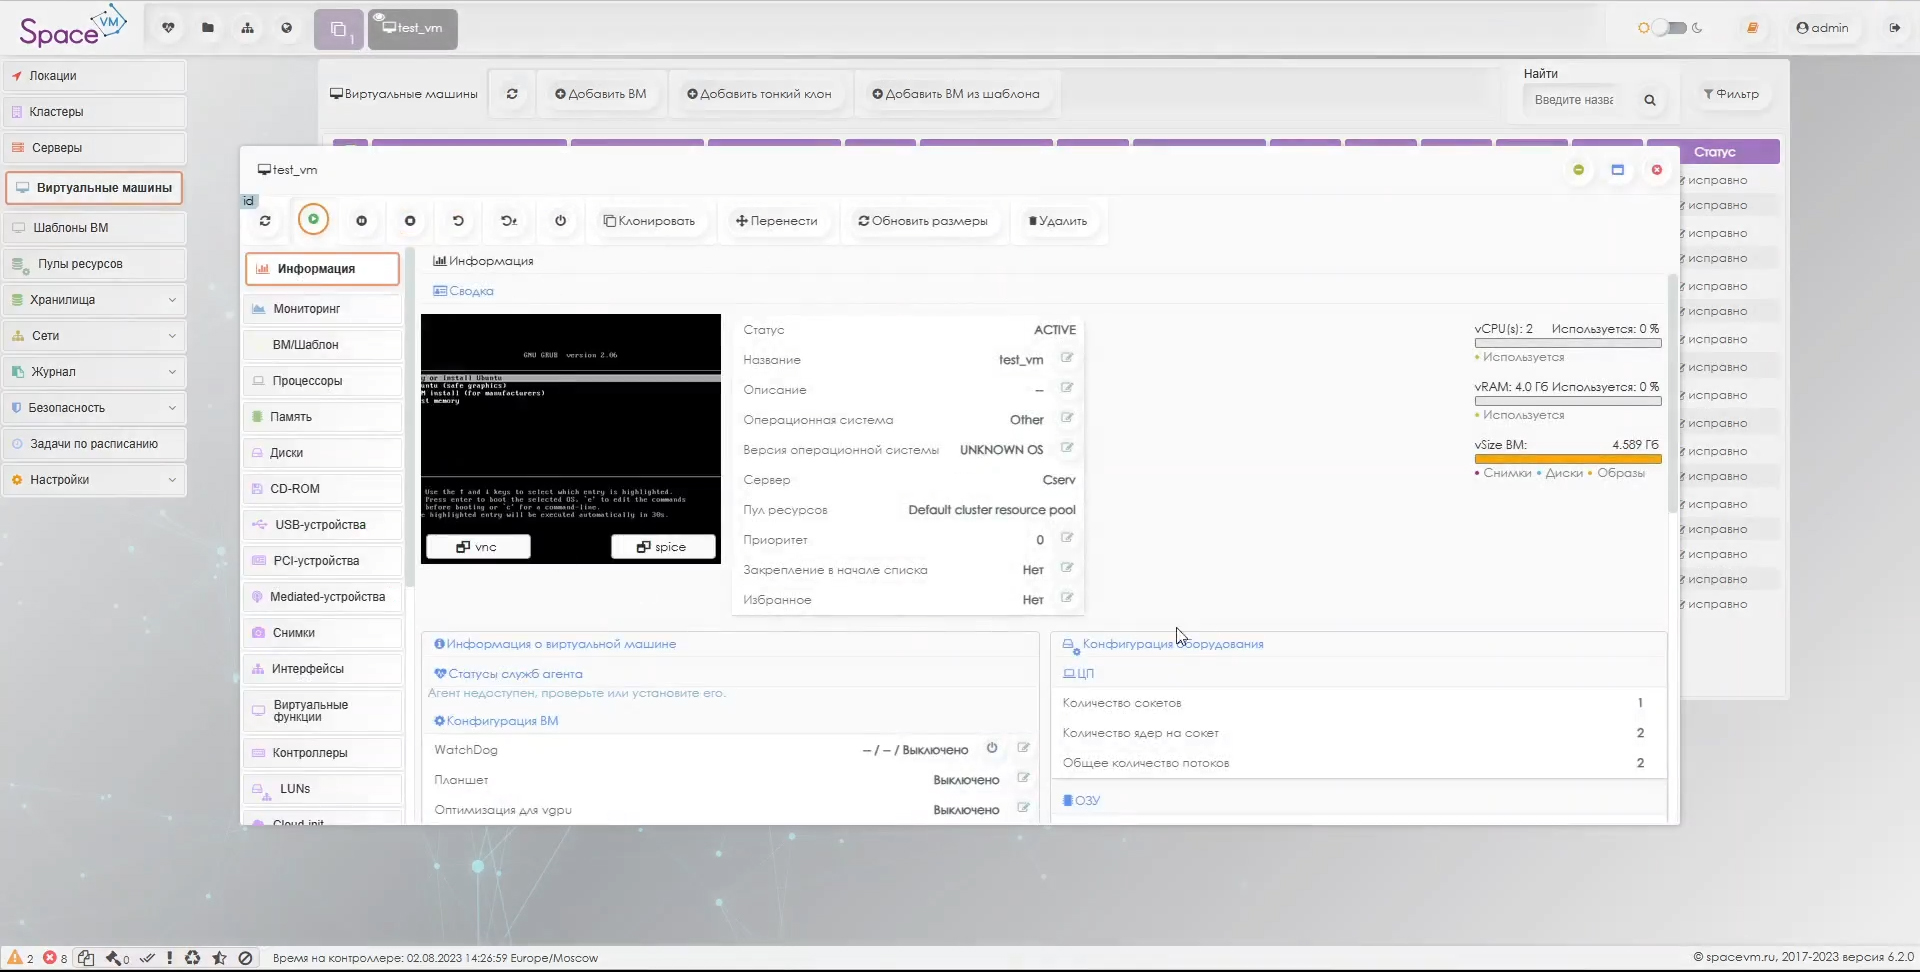1920x972 pixels.
Task: Force-reset VM with the lightning reboot icon
Action: click(x=509, y=221)
